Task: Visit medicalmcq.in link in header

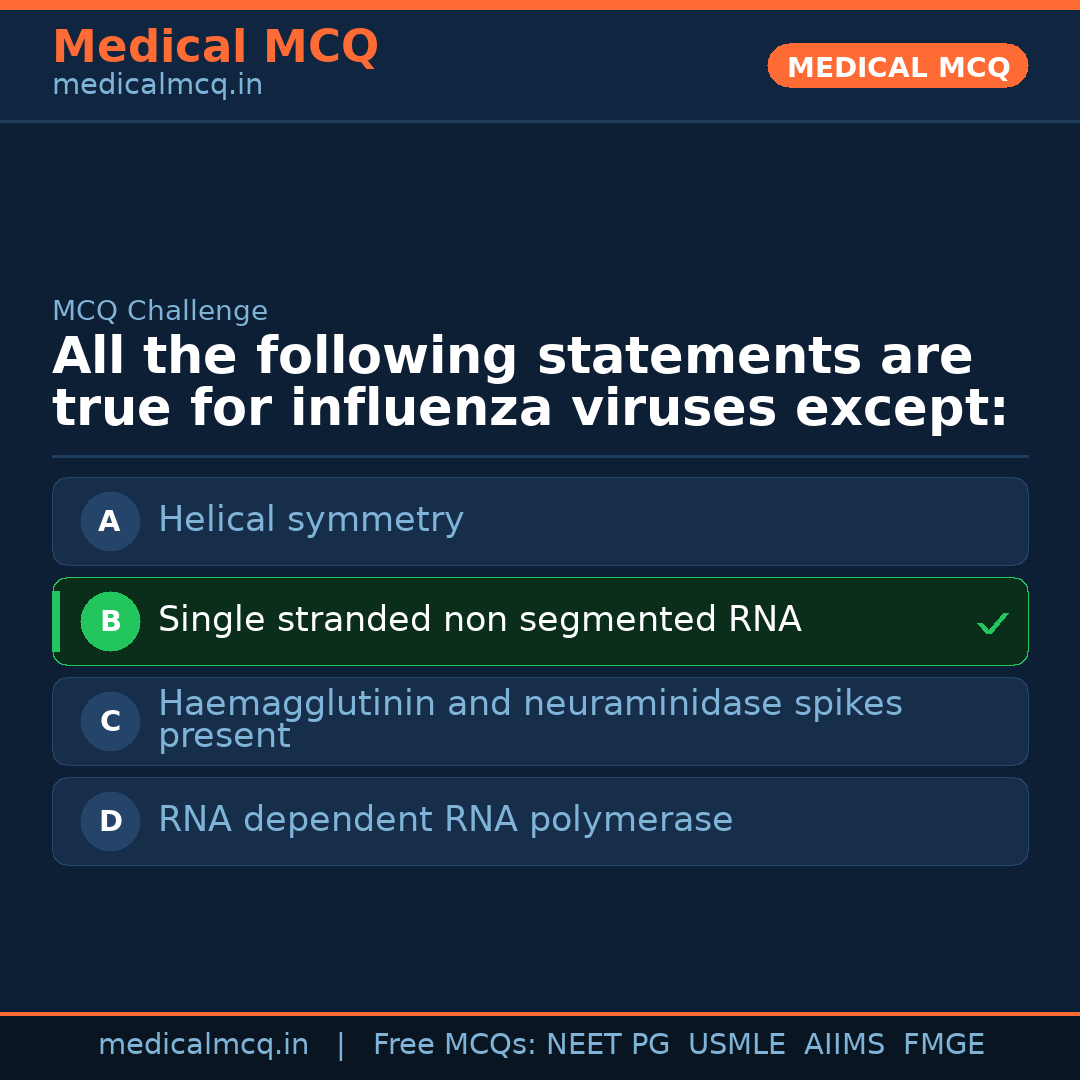Action: [x=157, y=86]
